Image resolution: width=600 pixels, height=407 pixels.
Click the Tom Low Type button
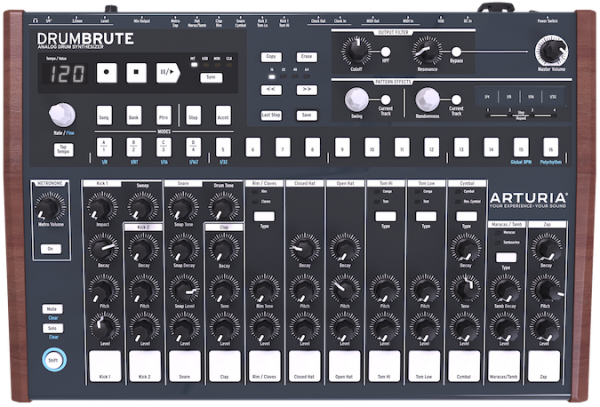click(x=426, y=217)
